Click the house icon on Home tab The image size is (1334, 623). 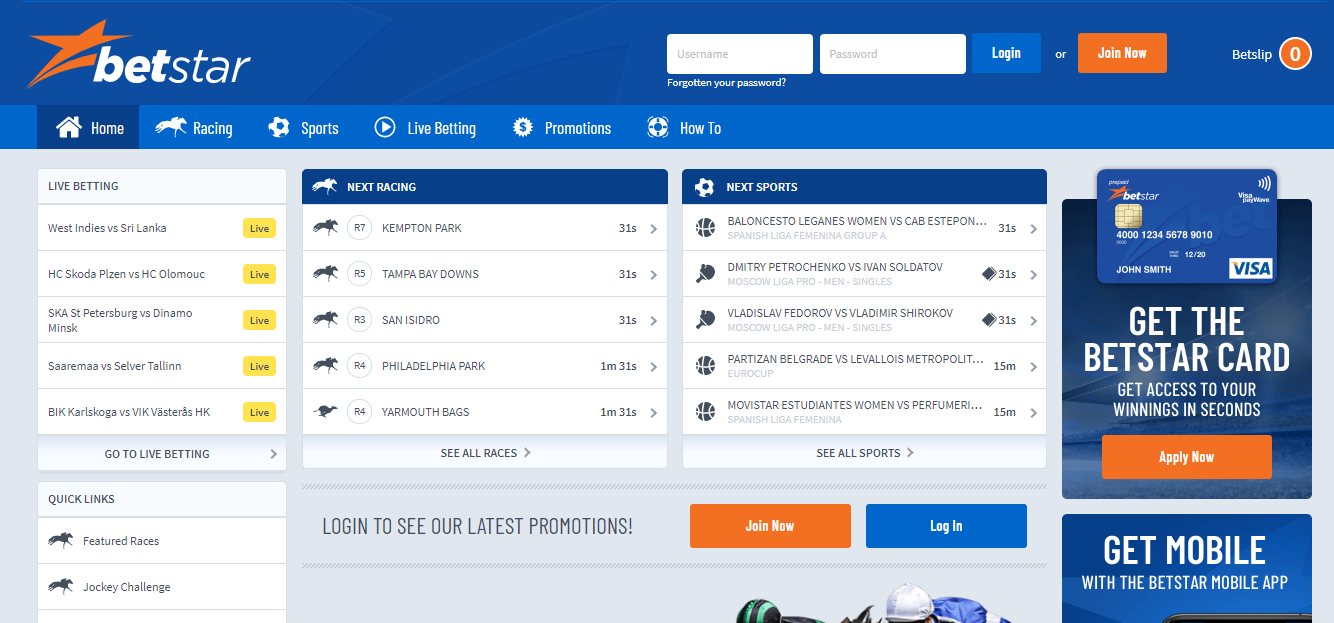68,127
